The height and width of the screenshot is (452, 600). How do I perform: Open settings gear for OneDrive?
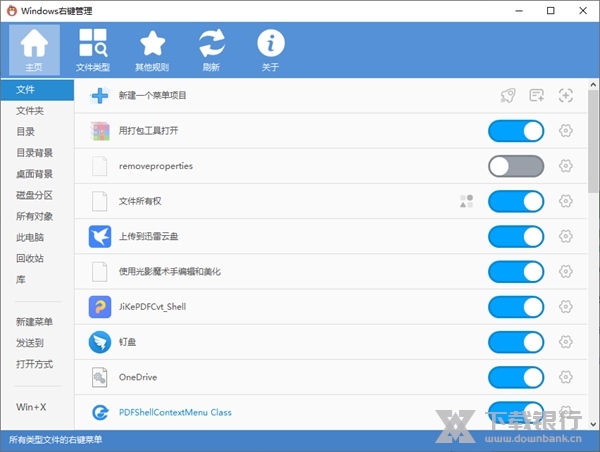(x=566, y=377)
